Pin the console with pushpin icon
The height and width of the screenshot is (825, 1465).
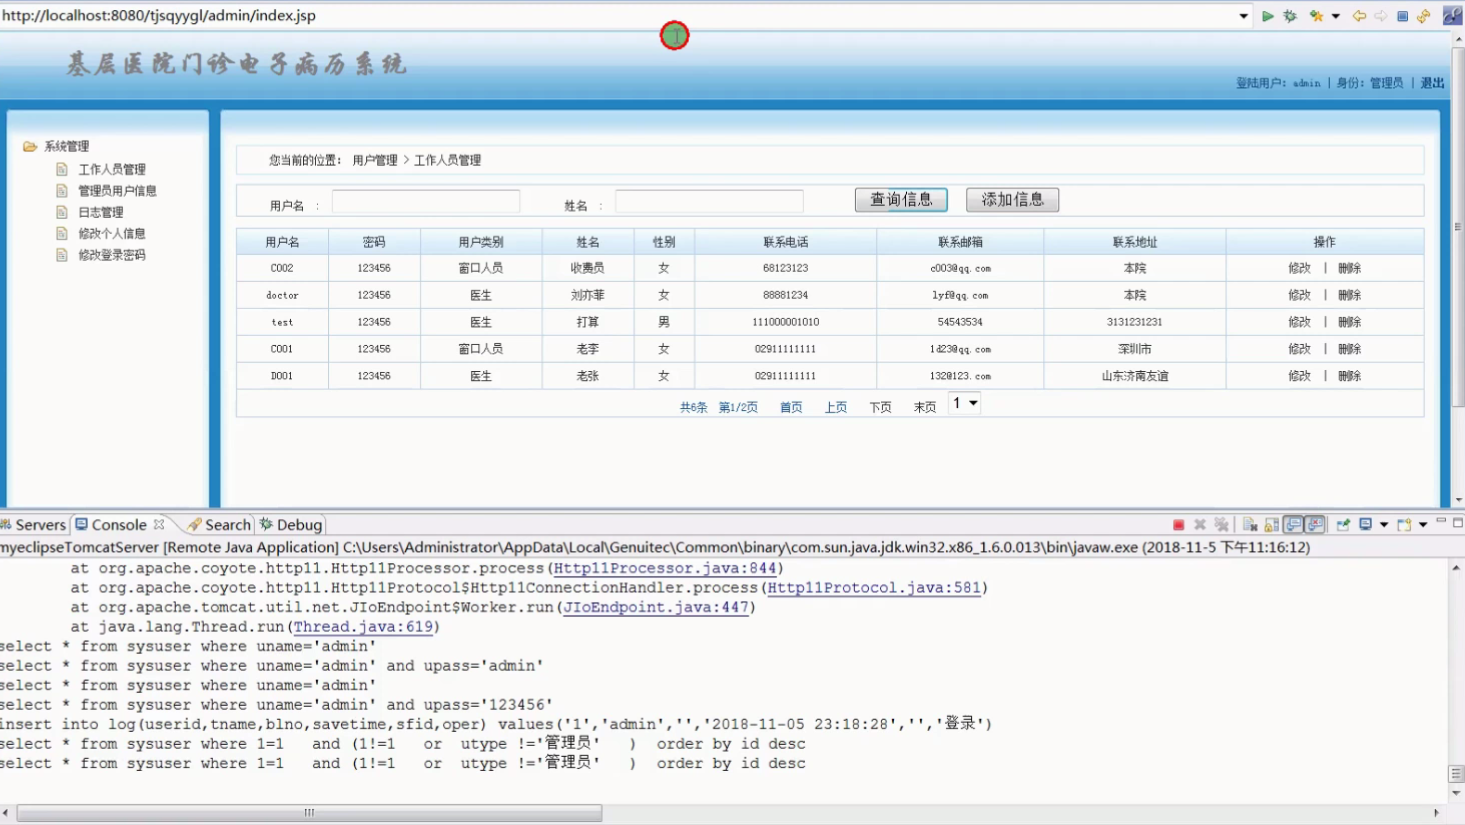(x=1343, y=525)
